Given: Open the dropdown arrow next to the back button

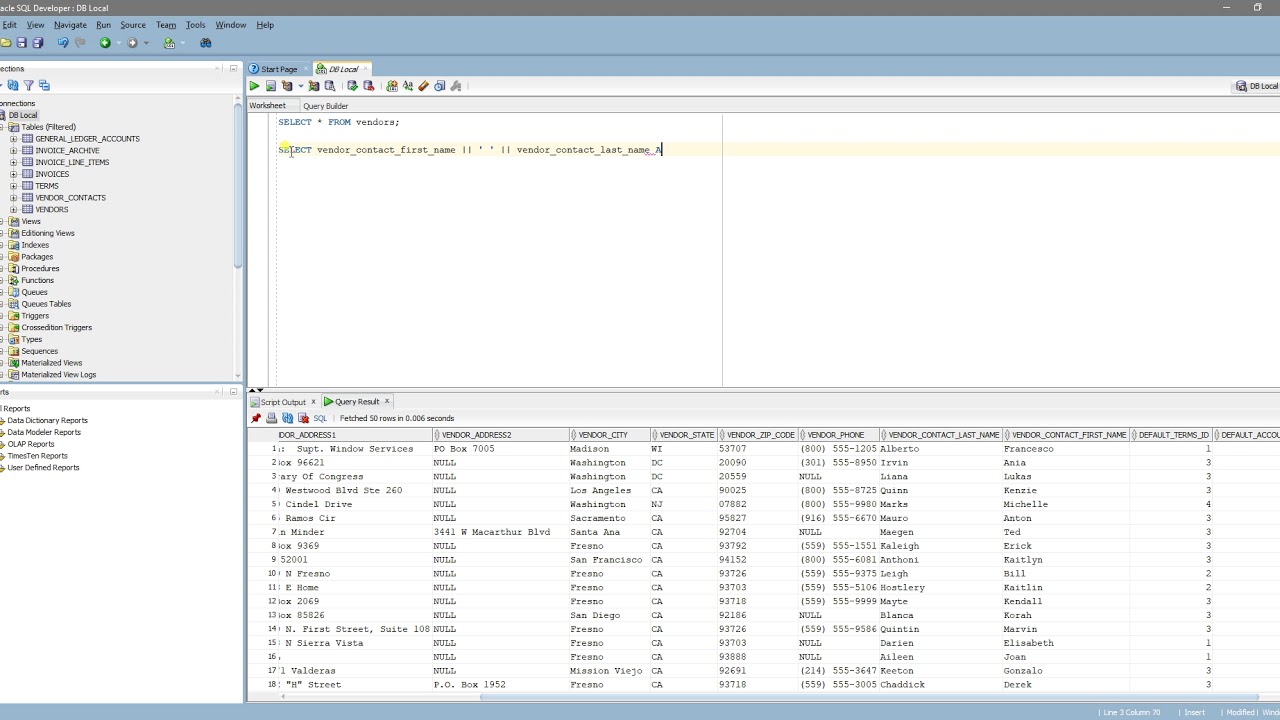Looking at the screenshot, I should point(118,43).
